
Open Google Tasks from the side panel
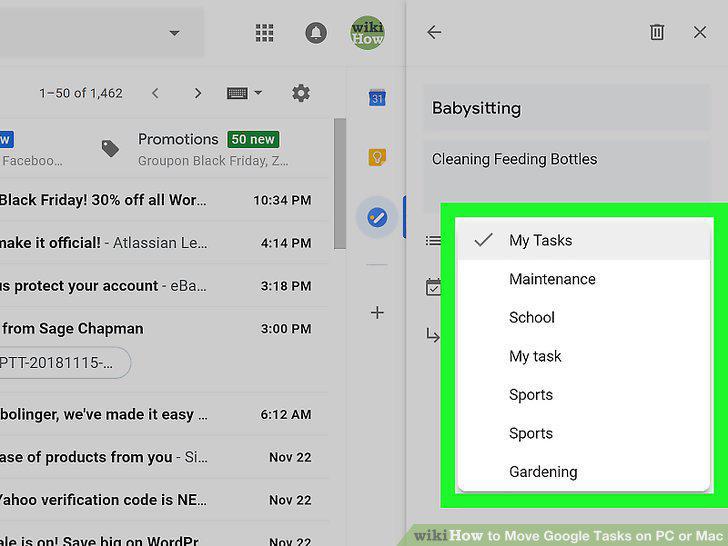point(377,217)
